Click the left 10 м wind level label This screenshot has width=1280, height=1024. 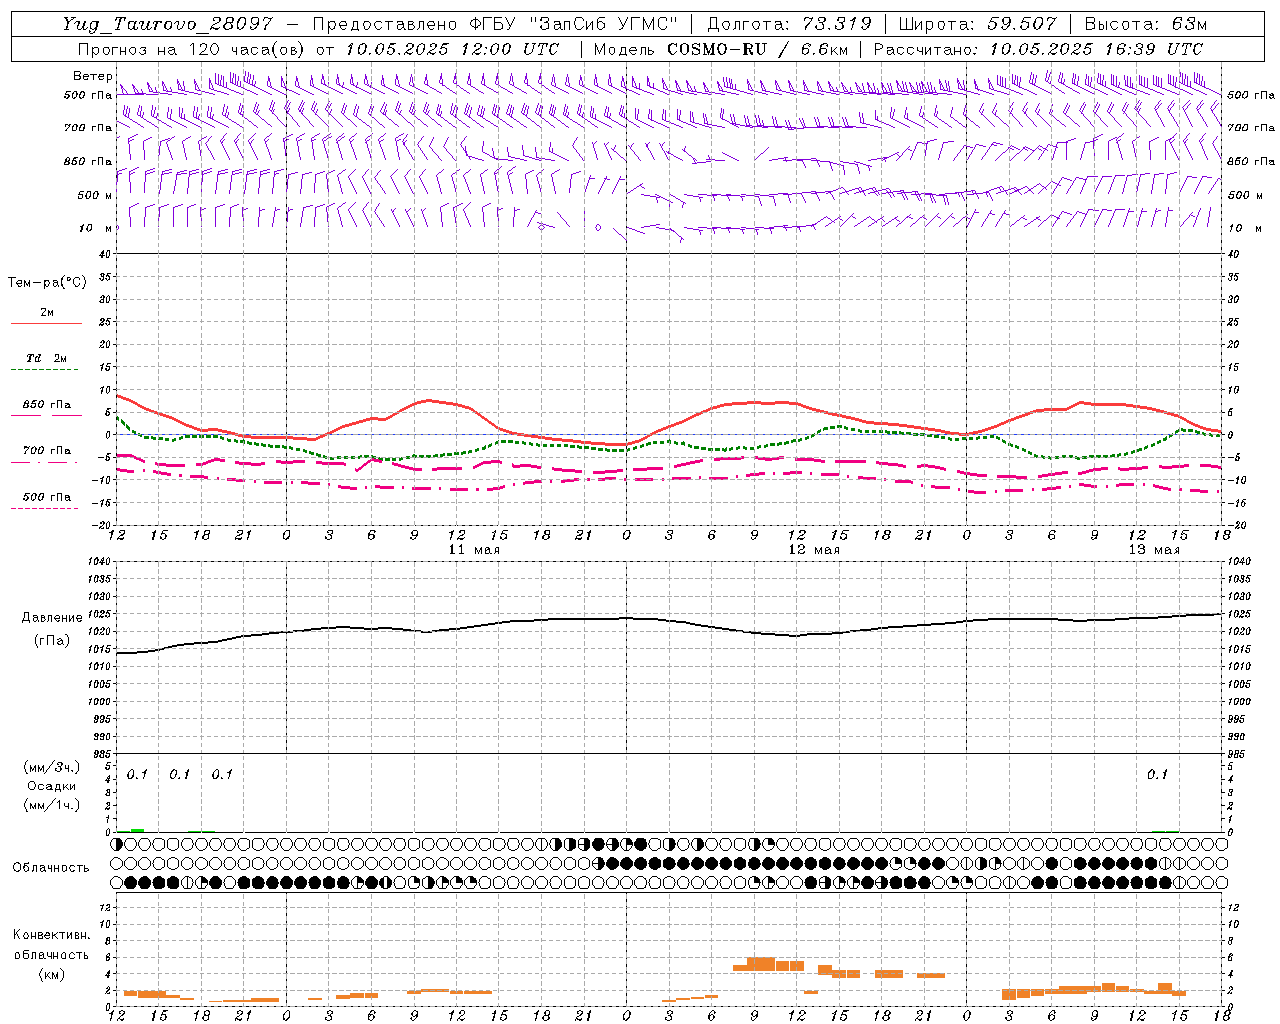point(95,228)
